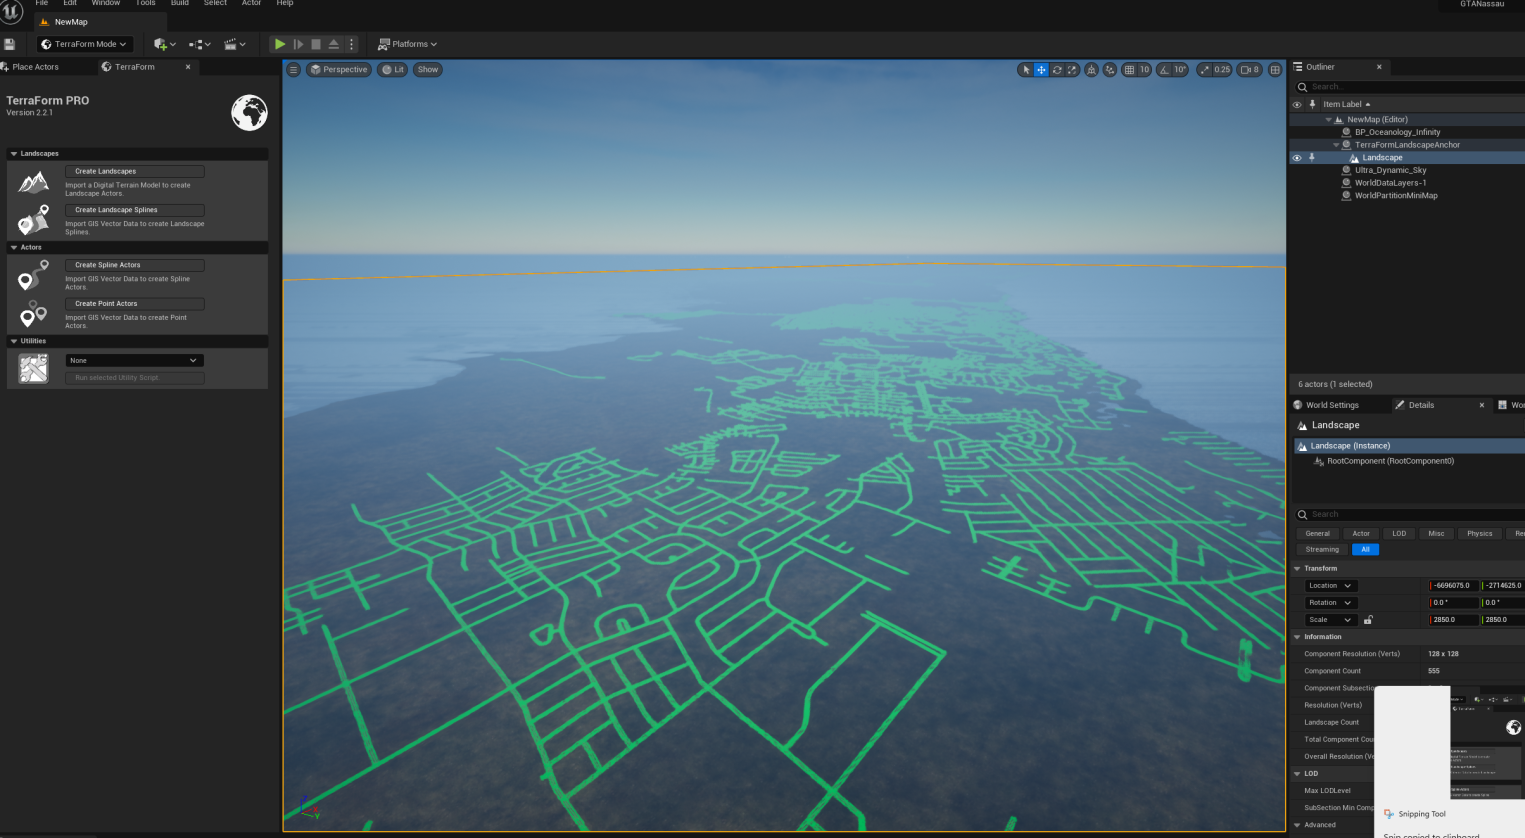Switch to the World Settings tab
This screenshot has height=838, width=1525.
1332,405
